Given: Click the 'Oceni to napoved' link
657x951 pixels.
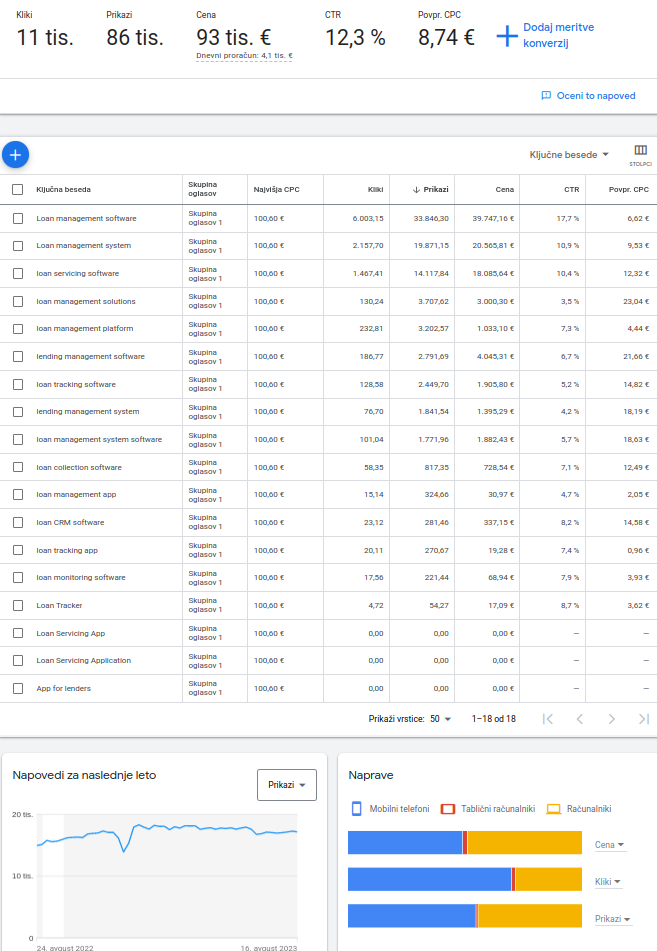Looking at the screenshot, I should coord(595,96).
